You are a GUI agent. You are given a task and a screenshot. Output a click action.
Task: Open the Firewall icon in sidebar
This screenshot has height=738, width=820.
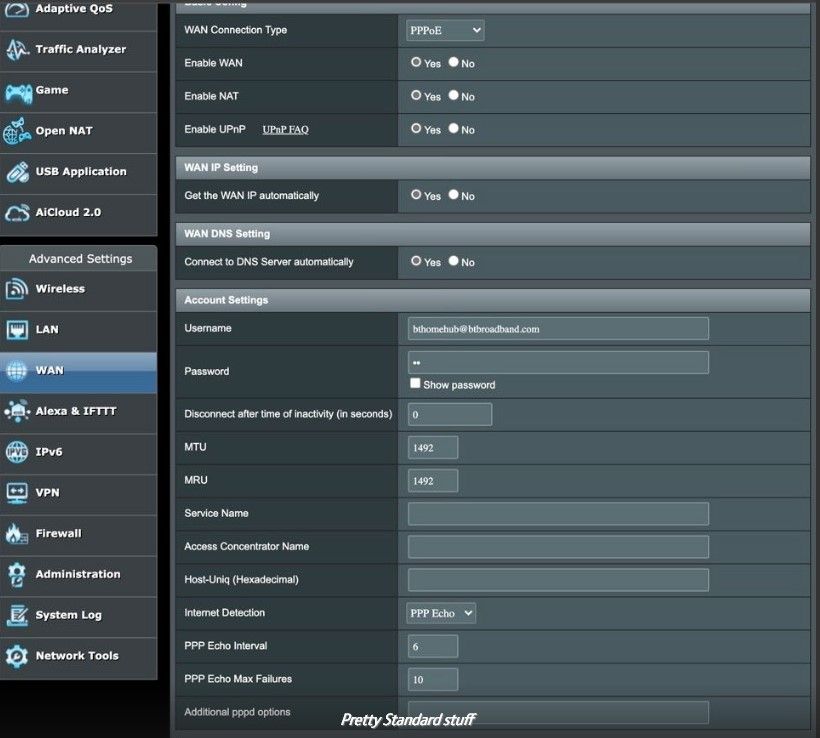pyautogui.click(x=17, y=534)
